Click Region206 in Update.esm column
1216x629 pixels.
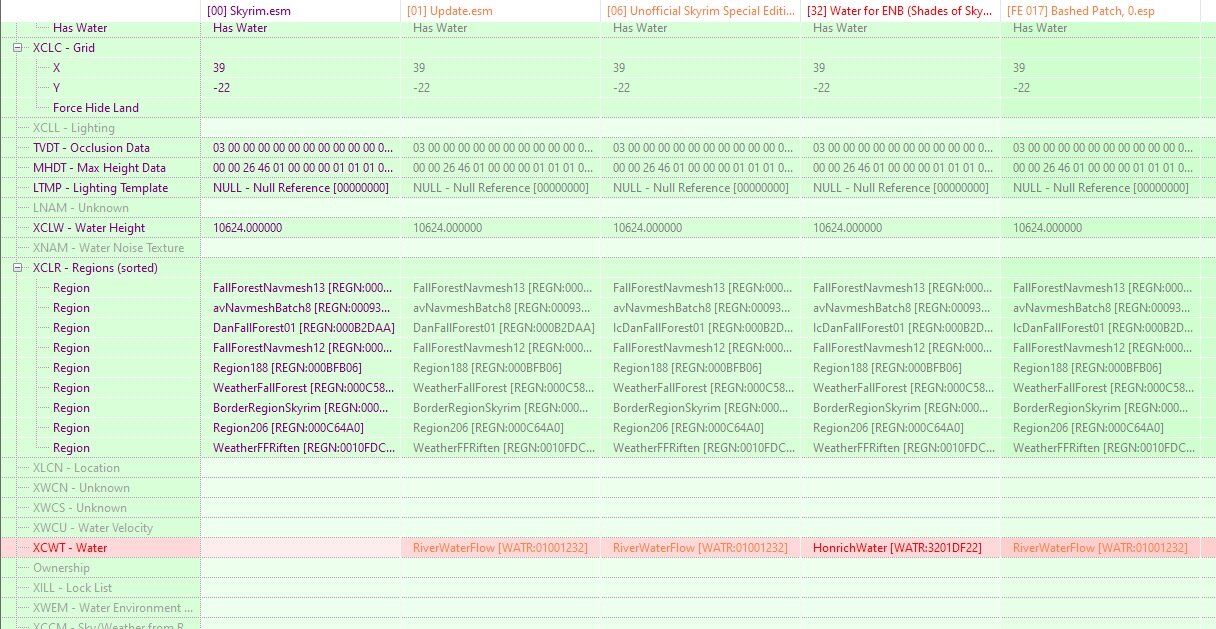coord(488,428)
